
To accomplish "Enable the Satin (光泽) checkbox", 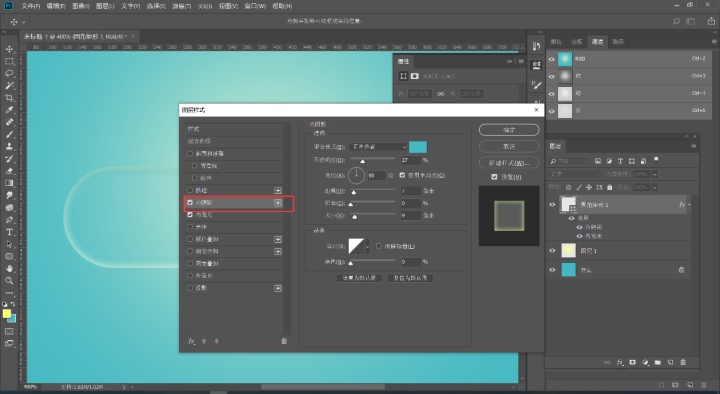I will (190, 227).
